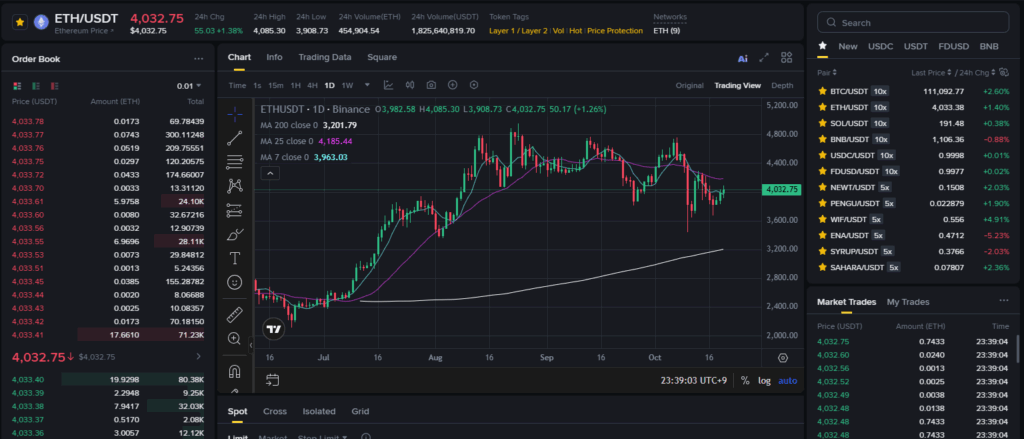Pick the text annotation tool
This screenshot has width=1024, height=439.
235,258
